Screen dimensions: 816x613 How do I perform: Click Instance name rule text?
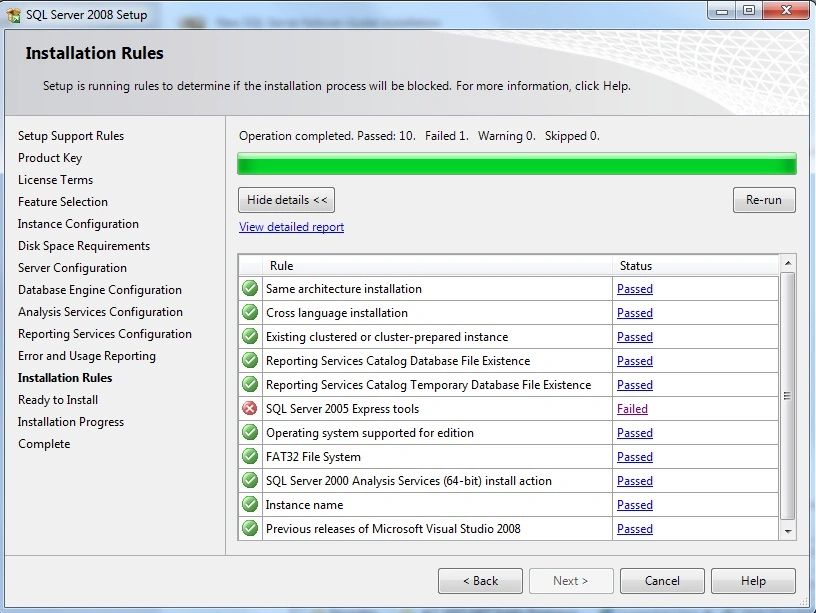coord(304,505)
